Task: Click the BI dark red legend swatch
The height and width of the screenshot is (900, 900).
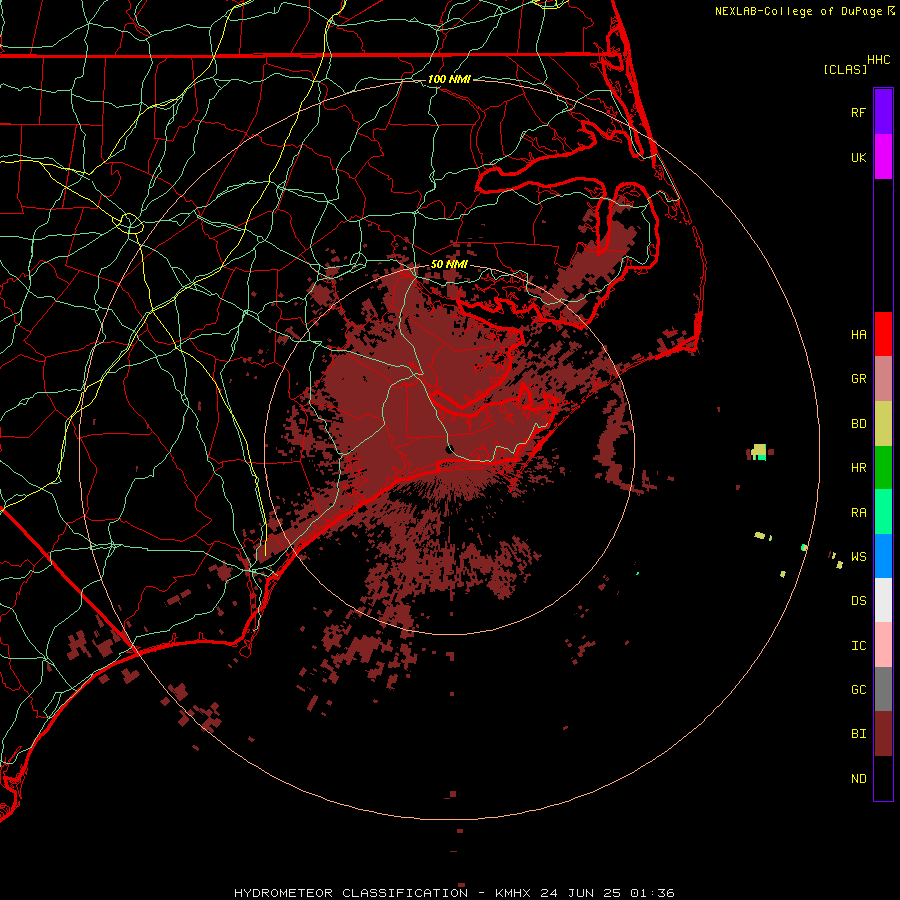Action: coord(883,734)
